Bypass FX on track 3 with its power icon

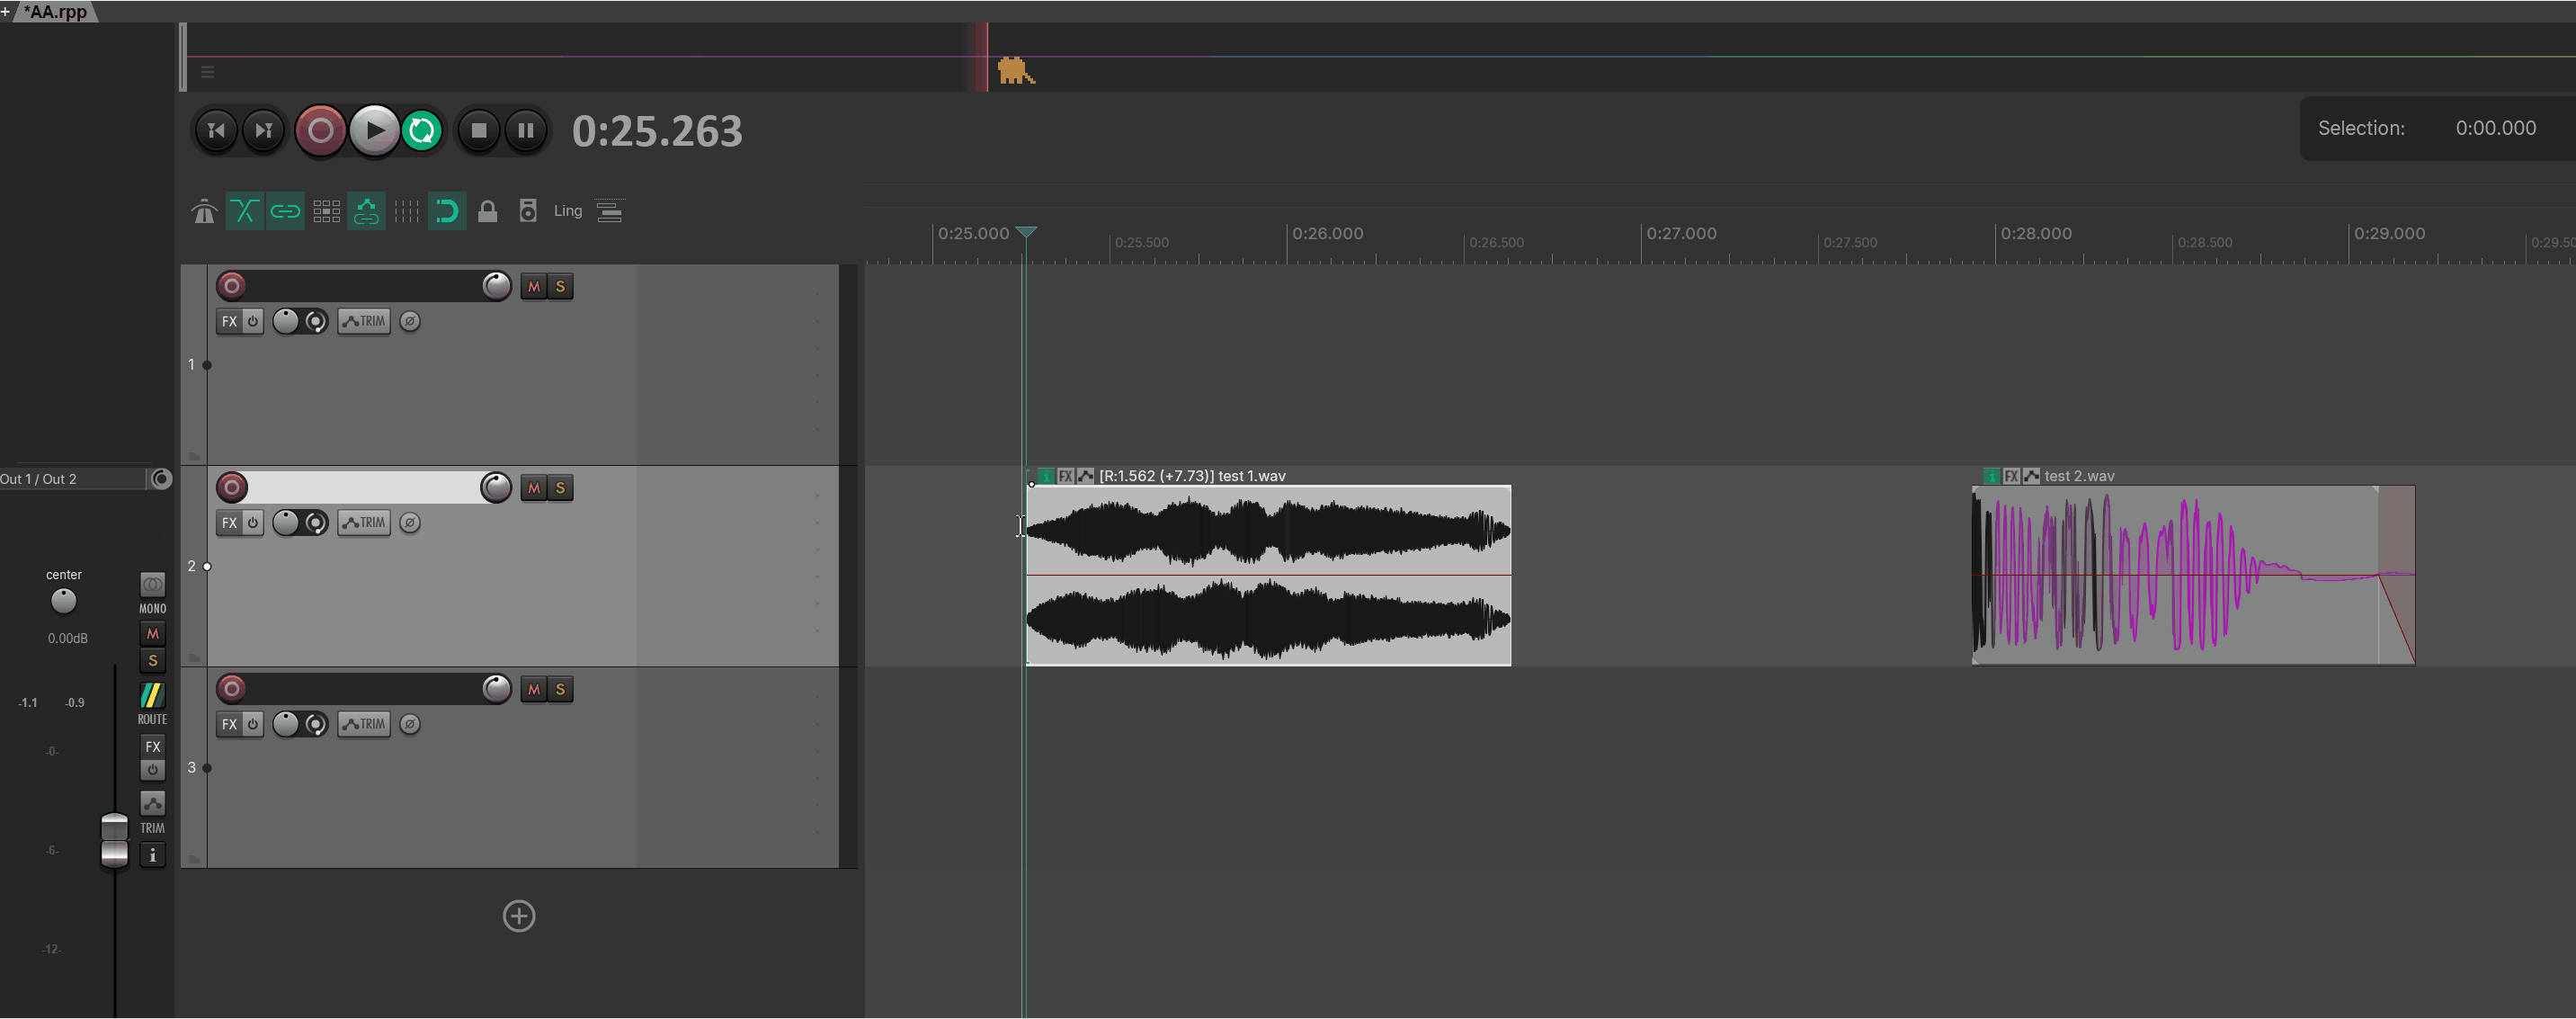(253, 724)
